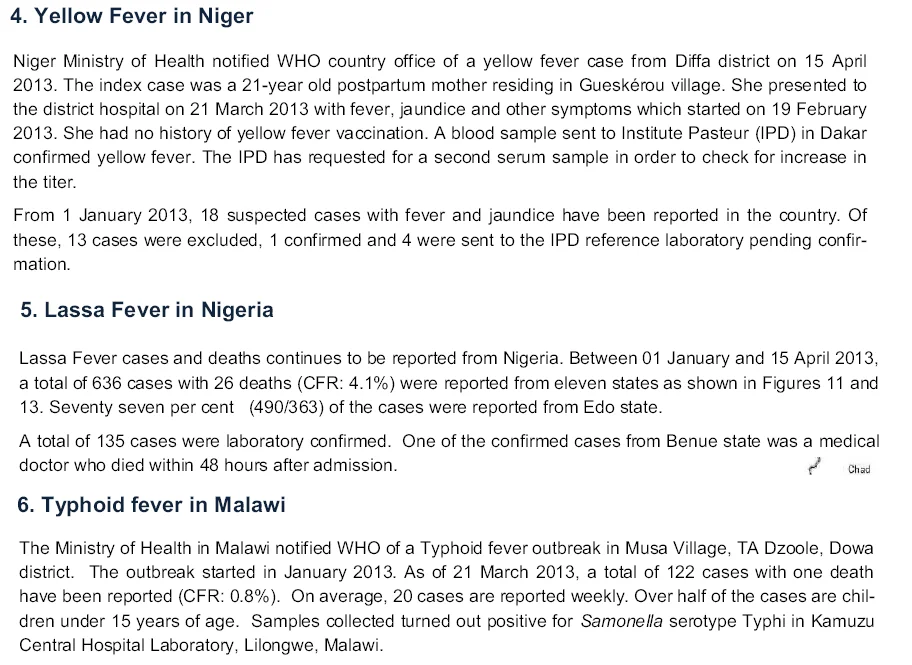The image size is (912, 665).
Task: Click the italic word 'Samonella'
Action: 621,621
